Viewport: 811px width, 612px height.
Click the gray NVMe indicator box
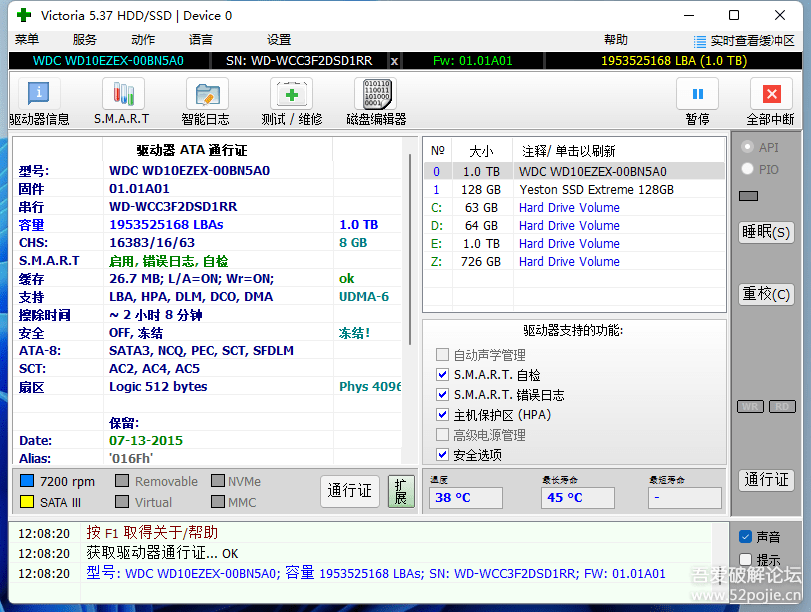tap(218, 481)
